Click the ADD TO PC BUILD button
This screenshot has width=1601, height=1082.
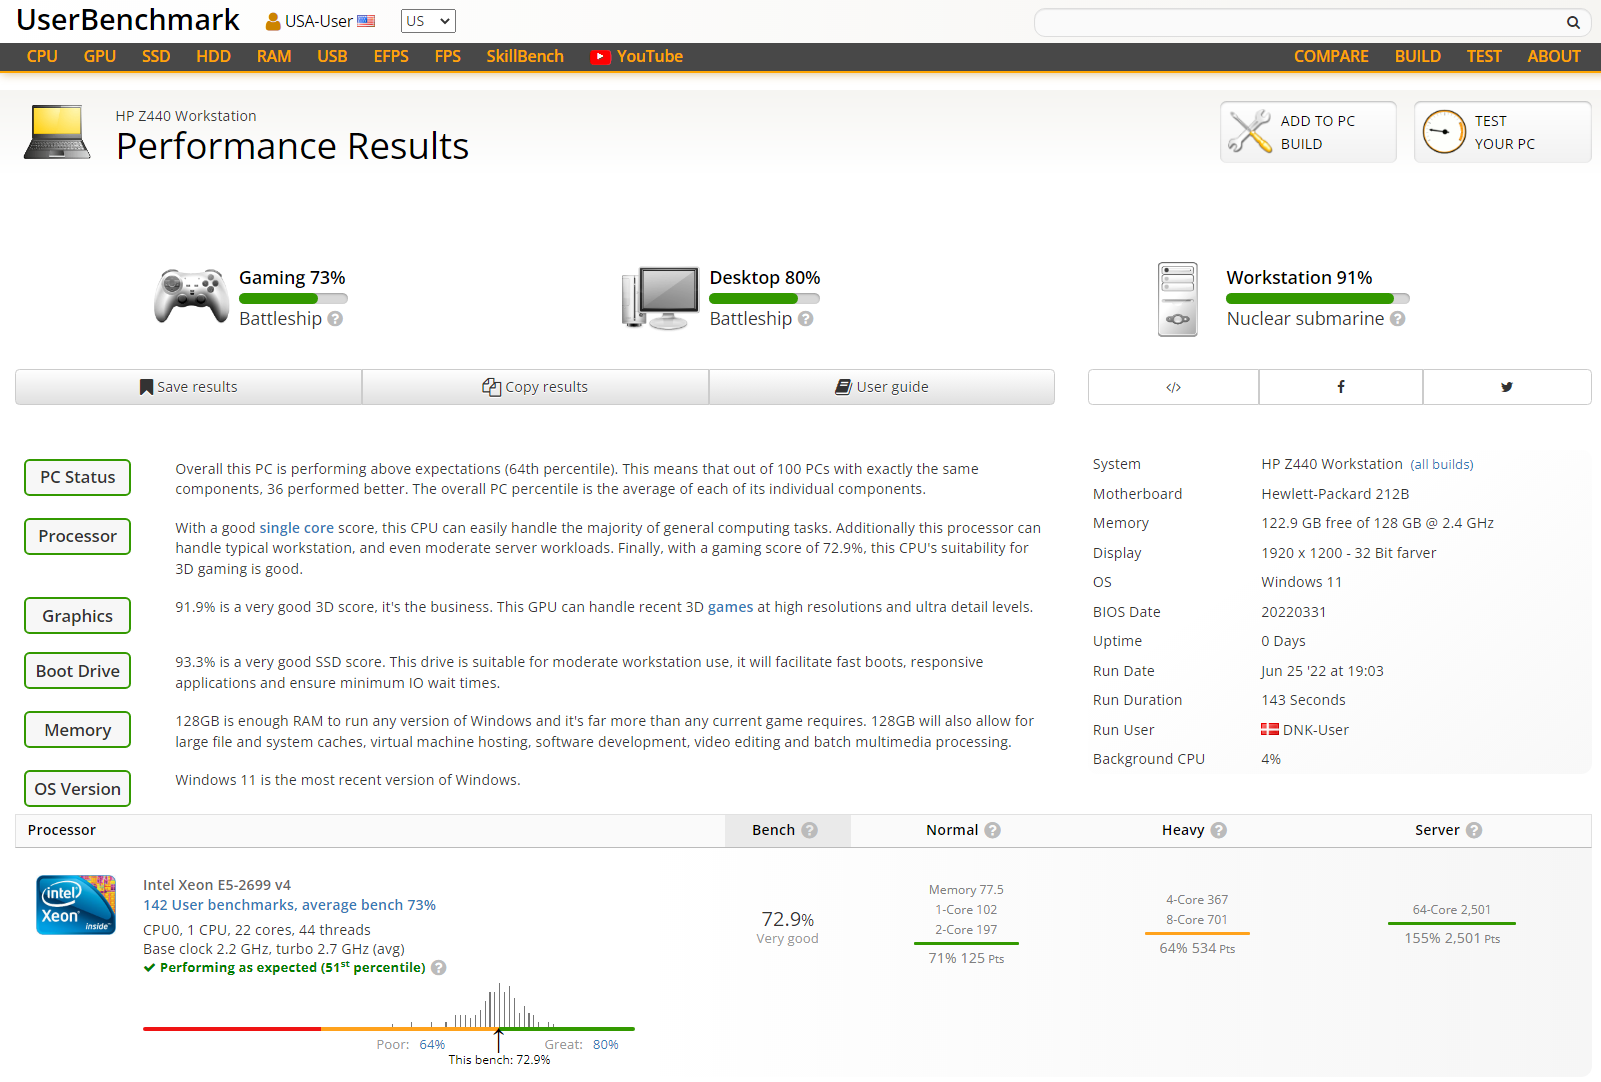pos(1307,132)
